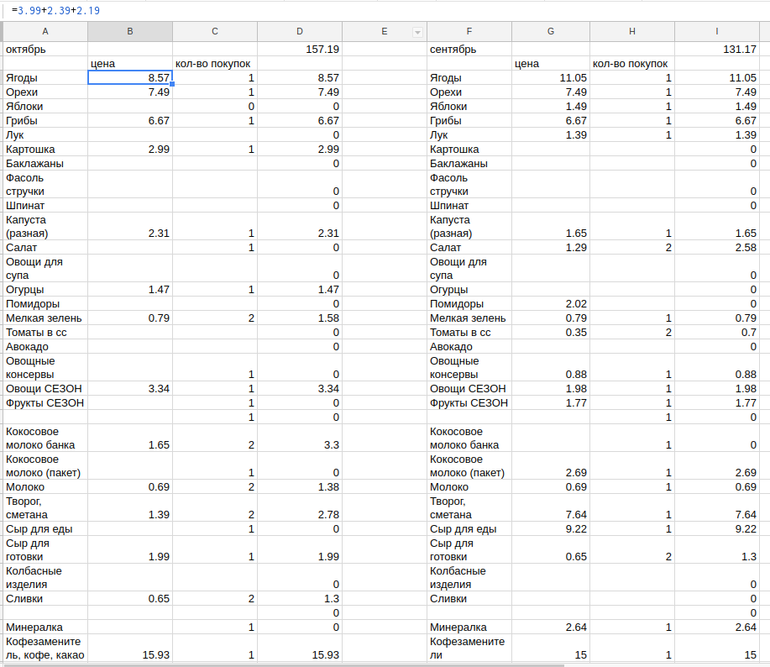Select the Авокадо cell in column F

pos(469,347)
